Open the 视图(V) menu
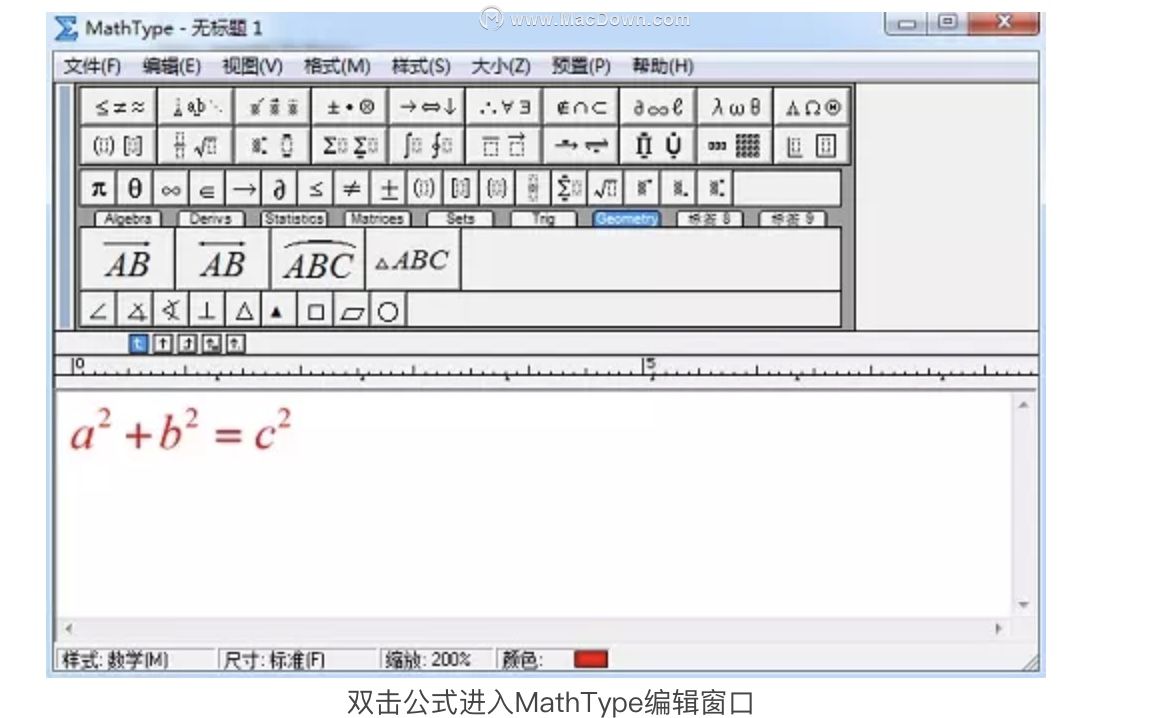1170x718 pixels. (252, 66)
